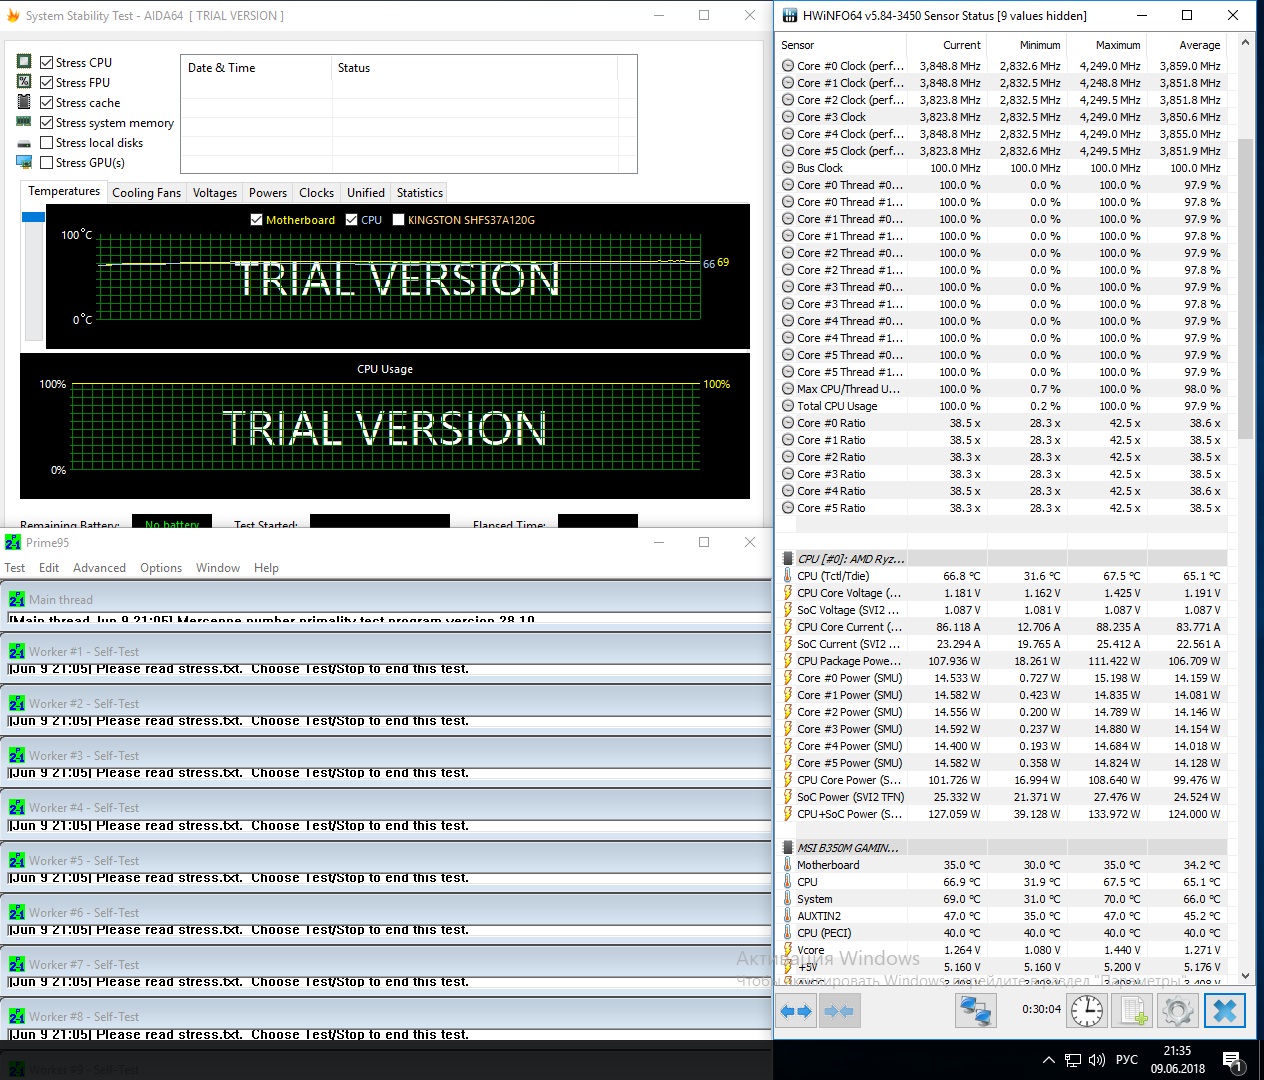Image resolution: width=1264 pixels, height=1080 pixels.
Task: Switch to Statistics tab
Action: pos(420,193)
